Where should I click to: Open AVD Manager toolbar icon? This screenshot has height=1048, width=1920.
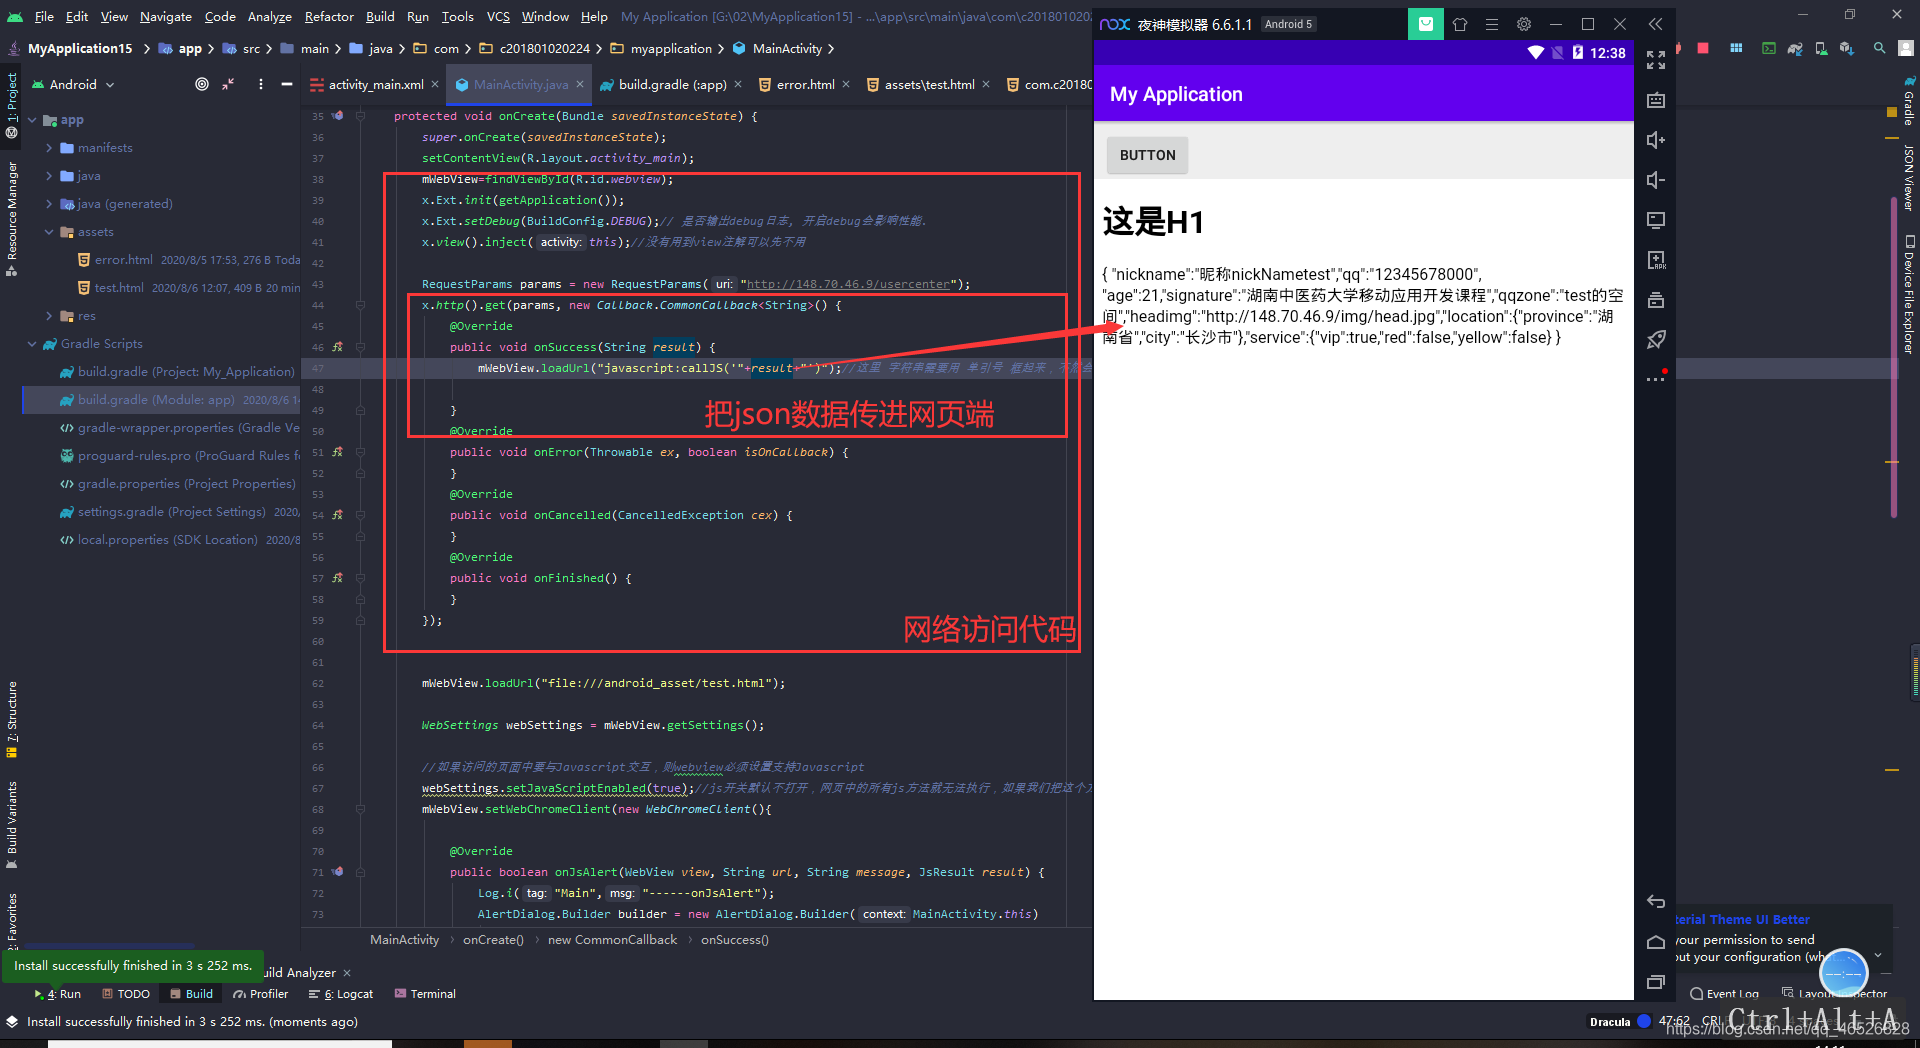click(x=1821, y=48)
